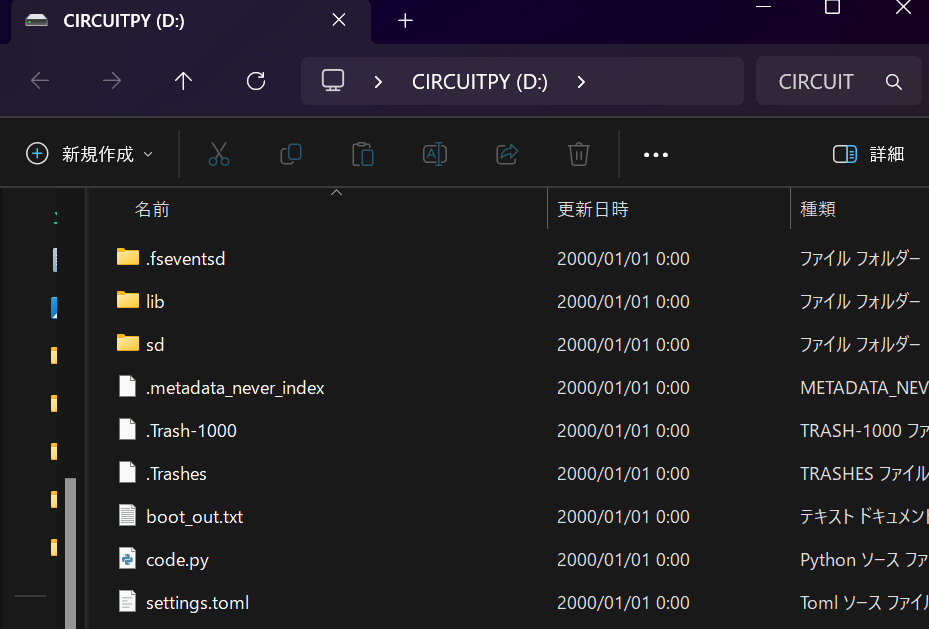The image size is (929, 629).
Task: Go up one folder level
Action: pos(184,81)
